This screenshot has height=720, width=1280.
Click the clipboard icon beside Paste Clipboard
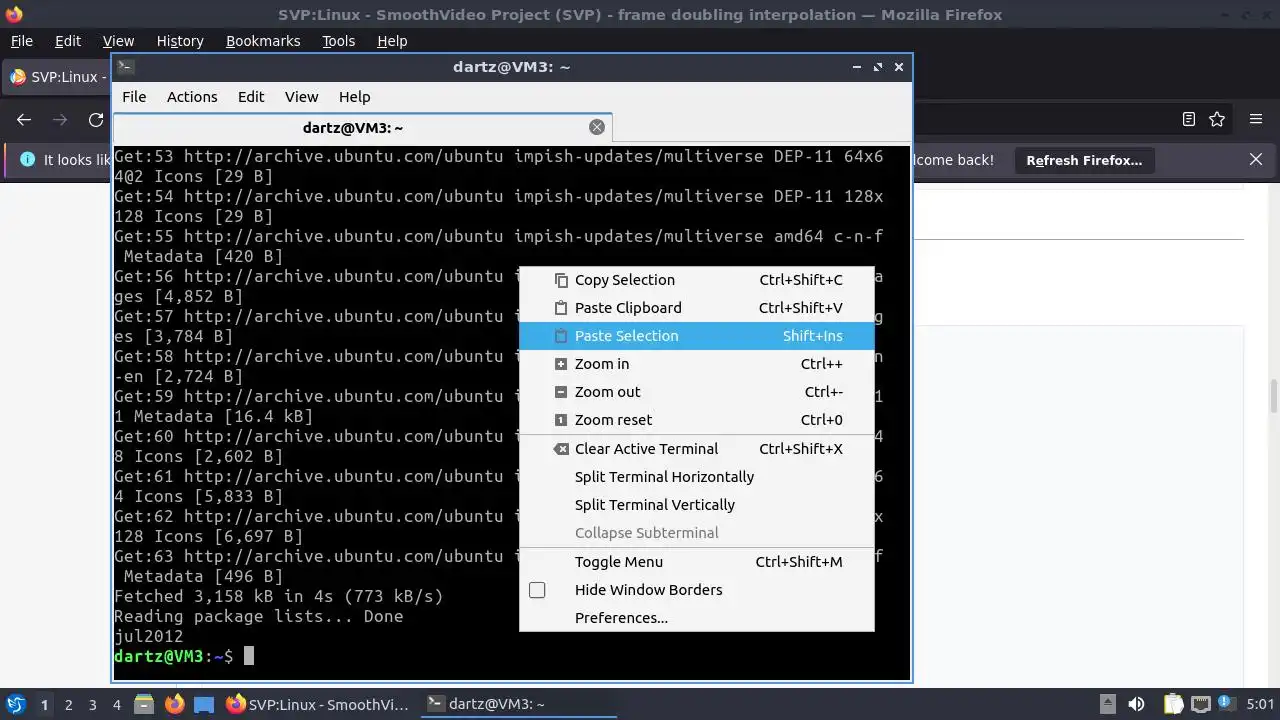coord(561,308)
